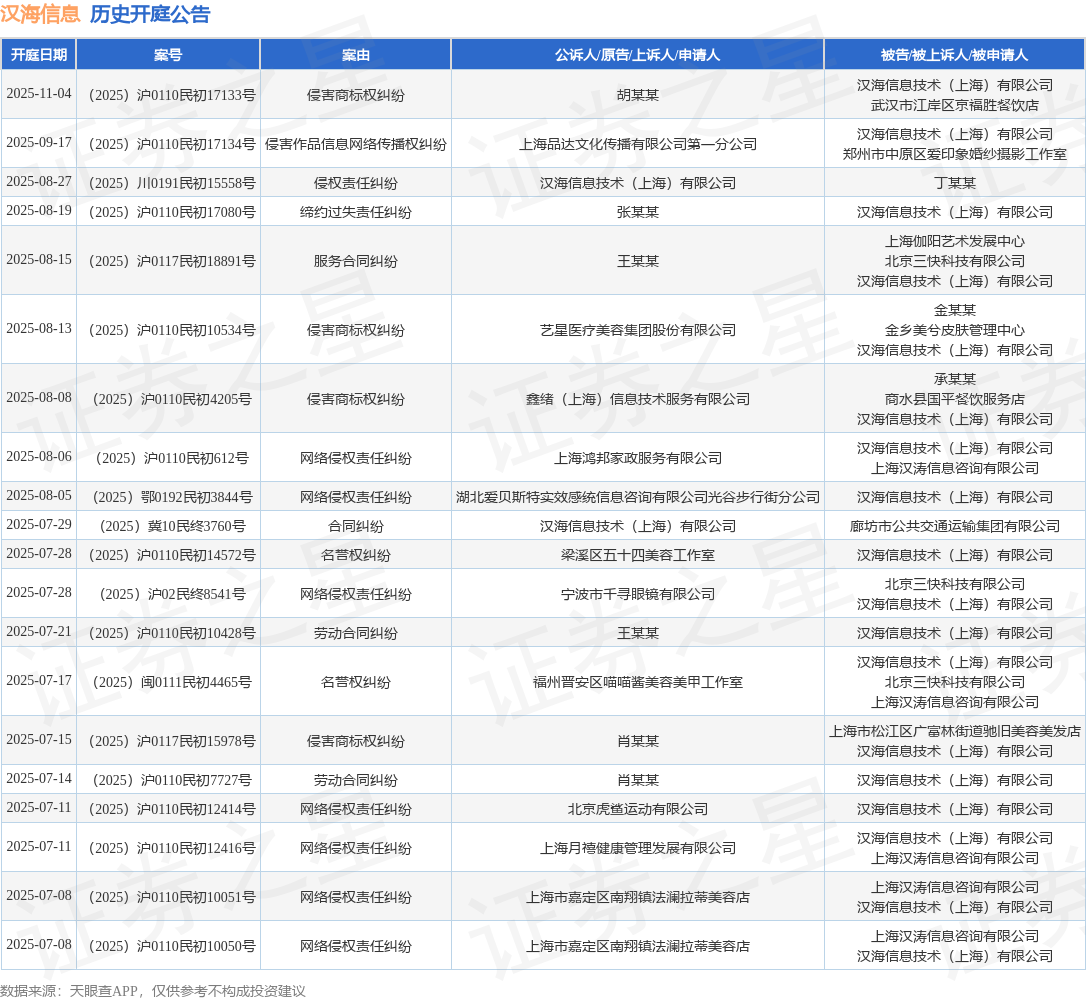Click case cause 侵害作品信息网络传播权纠纷
This screenshot has width=1086, height=1000.
[355, 144]
